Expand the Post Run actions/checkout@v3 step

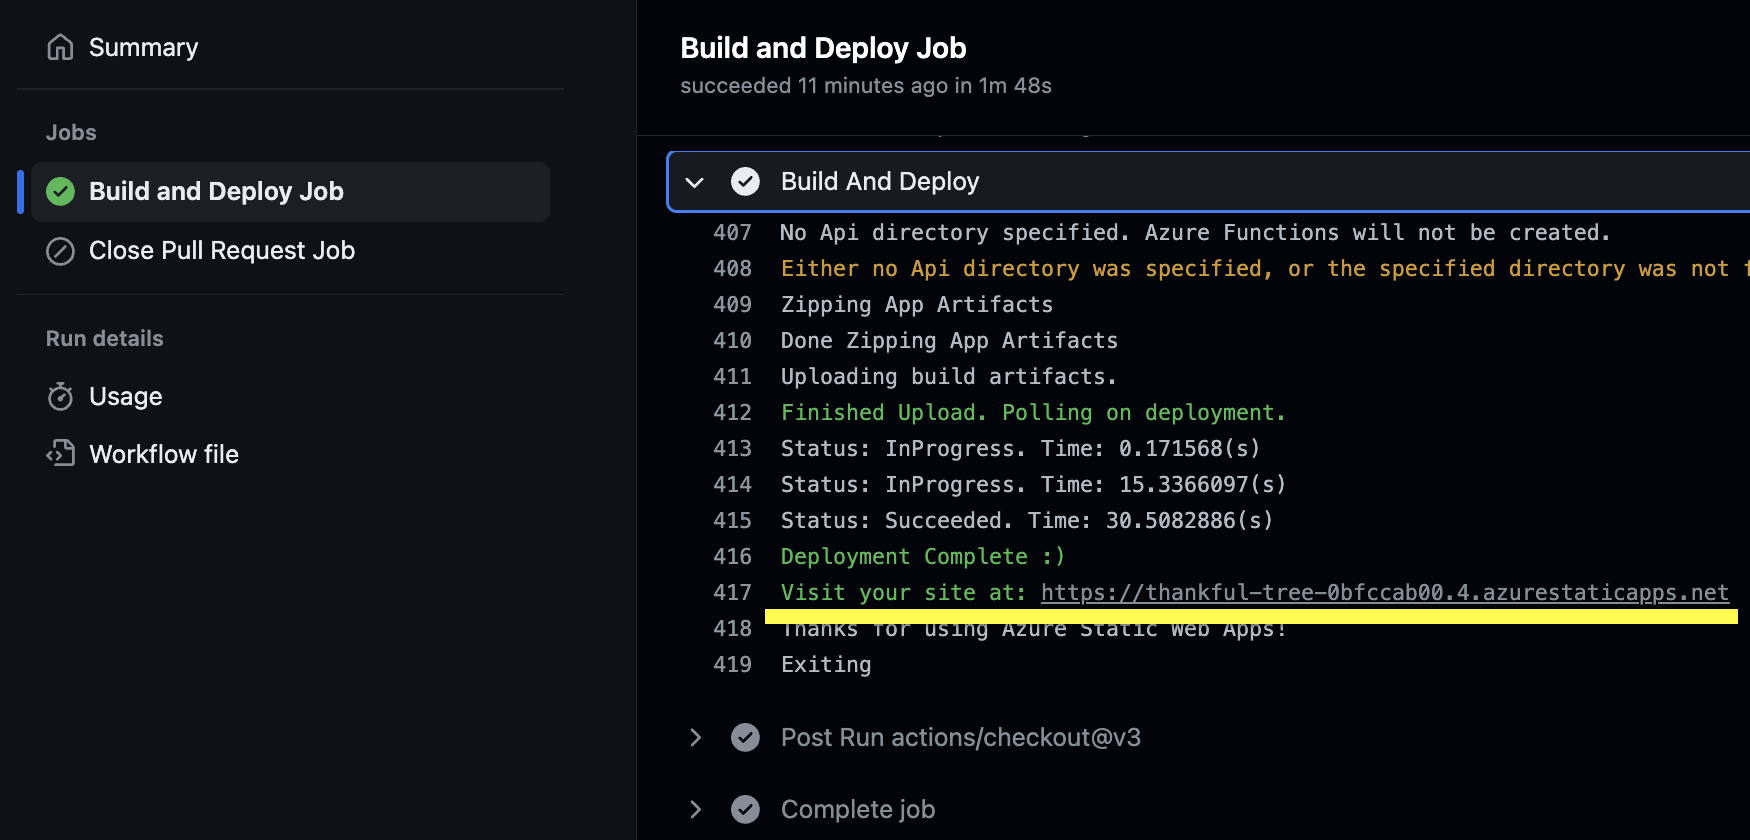tap(695, 737)
